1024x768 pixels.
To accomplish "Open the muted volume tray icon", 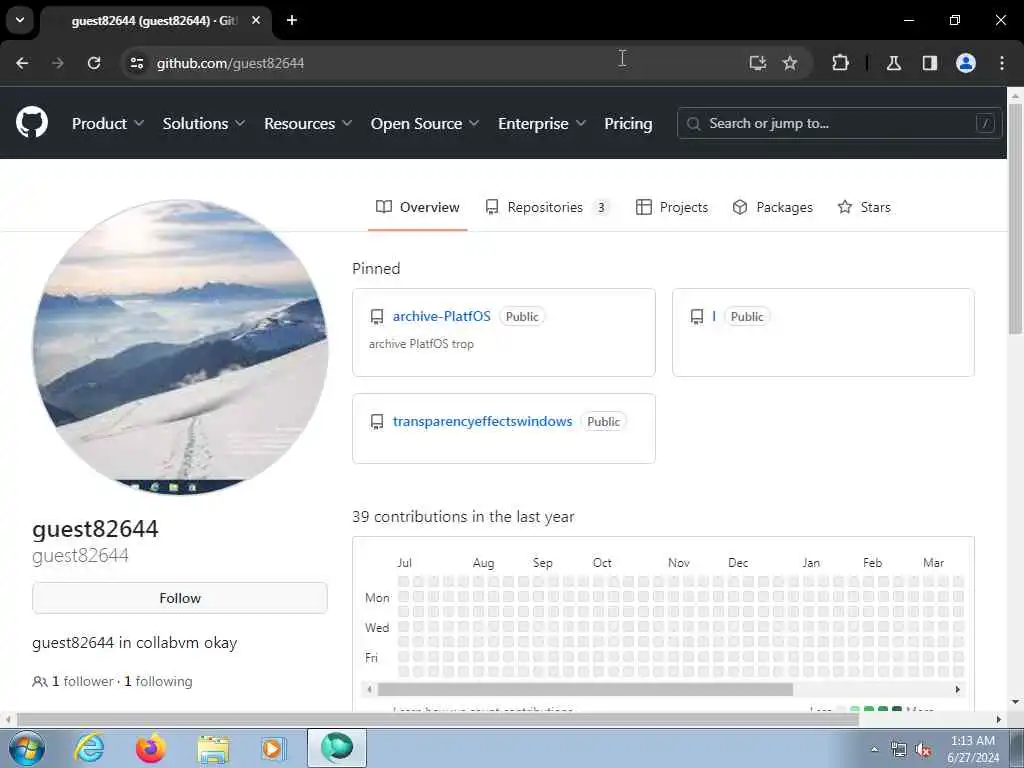I will pos(923,750).
